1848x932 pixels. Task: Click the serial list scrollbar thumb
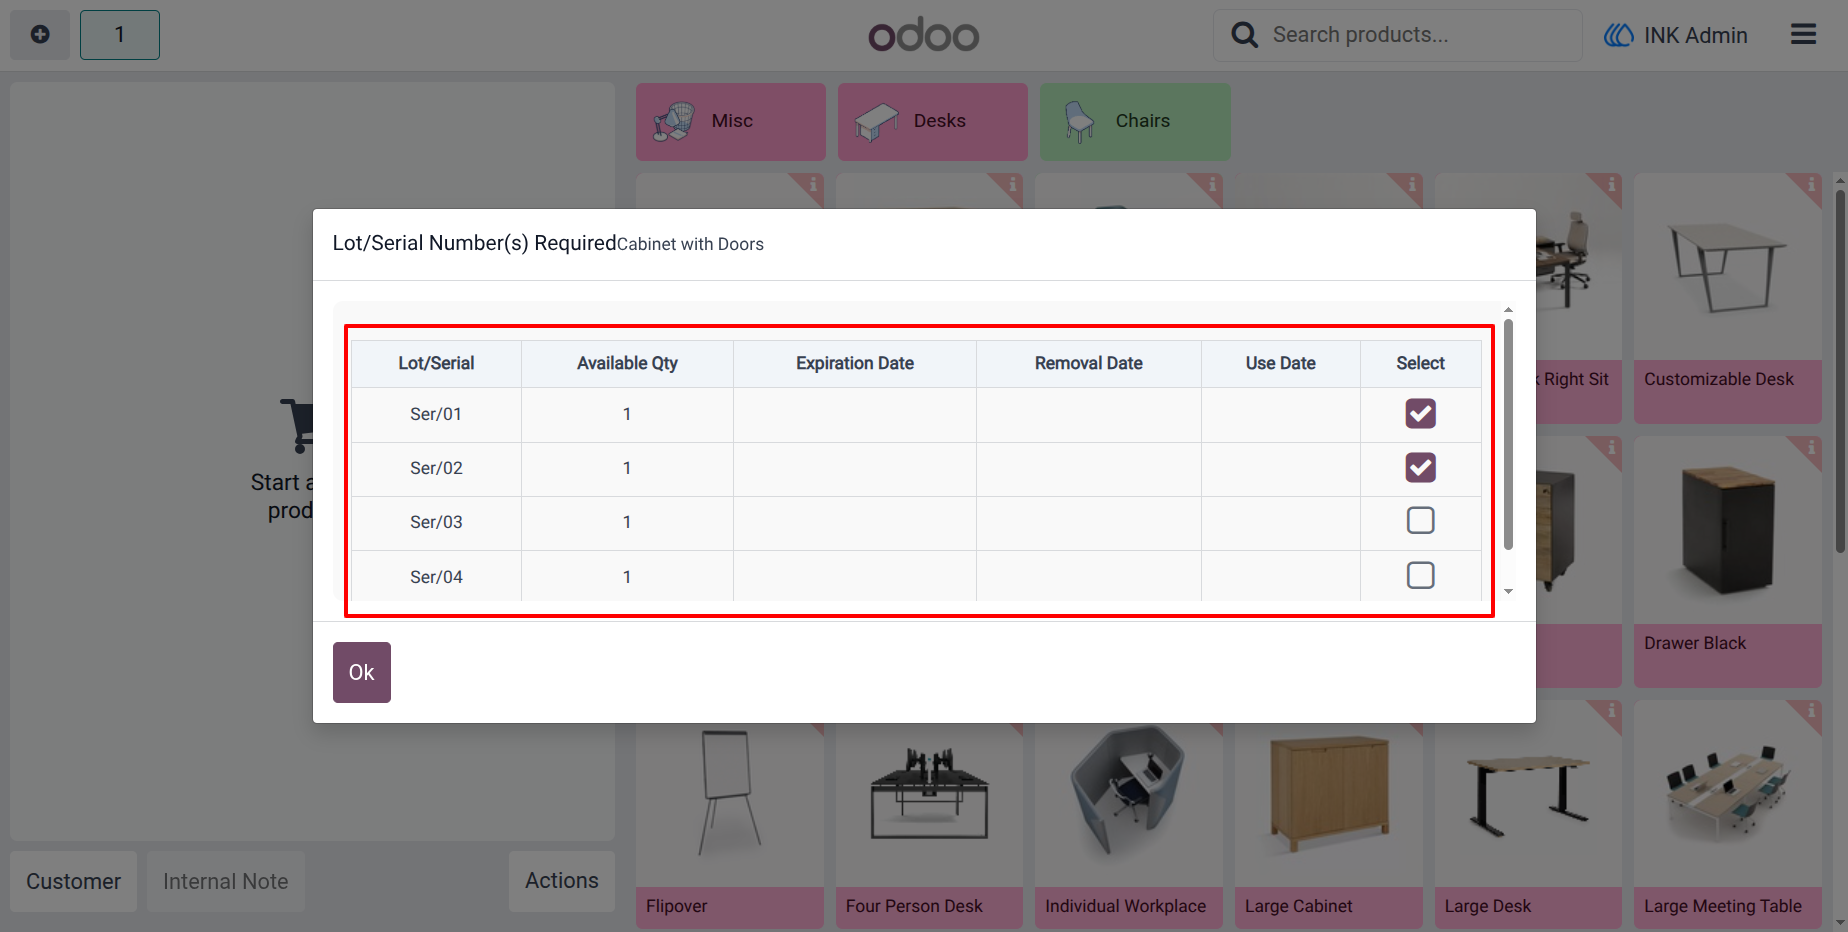1508,434
